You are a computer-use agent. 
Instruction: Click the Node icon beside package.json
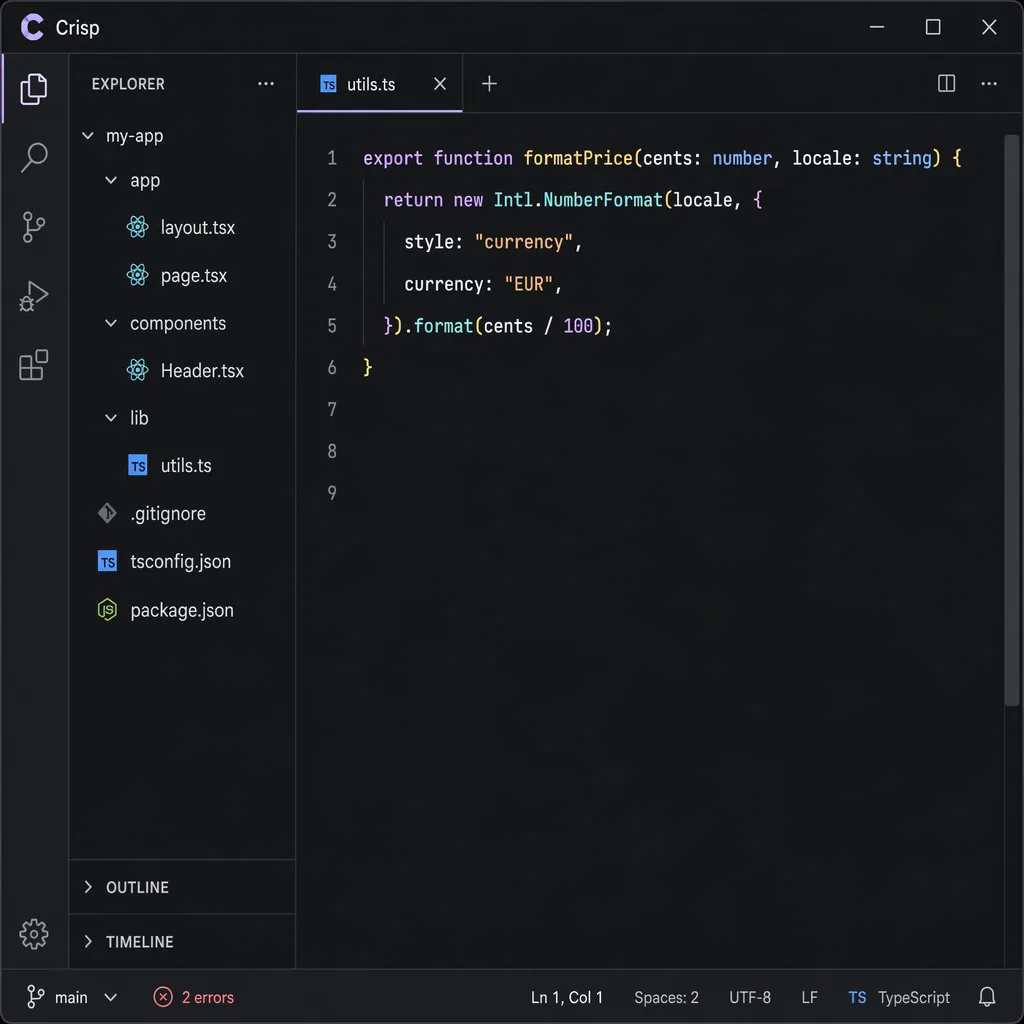(107, 609)
